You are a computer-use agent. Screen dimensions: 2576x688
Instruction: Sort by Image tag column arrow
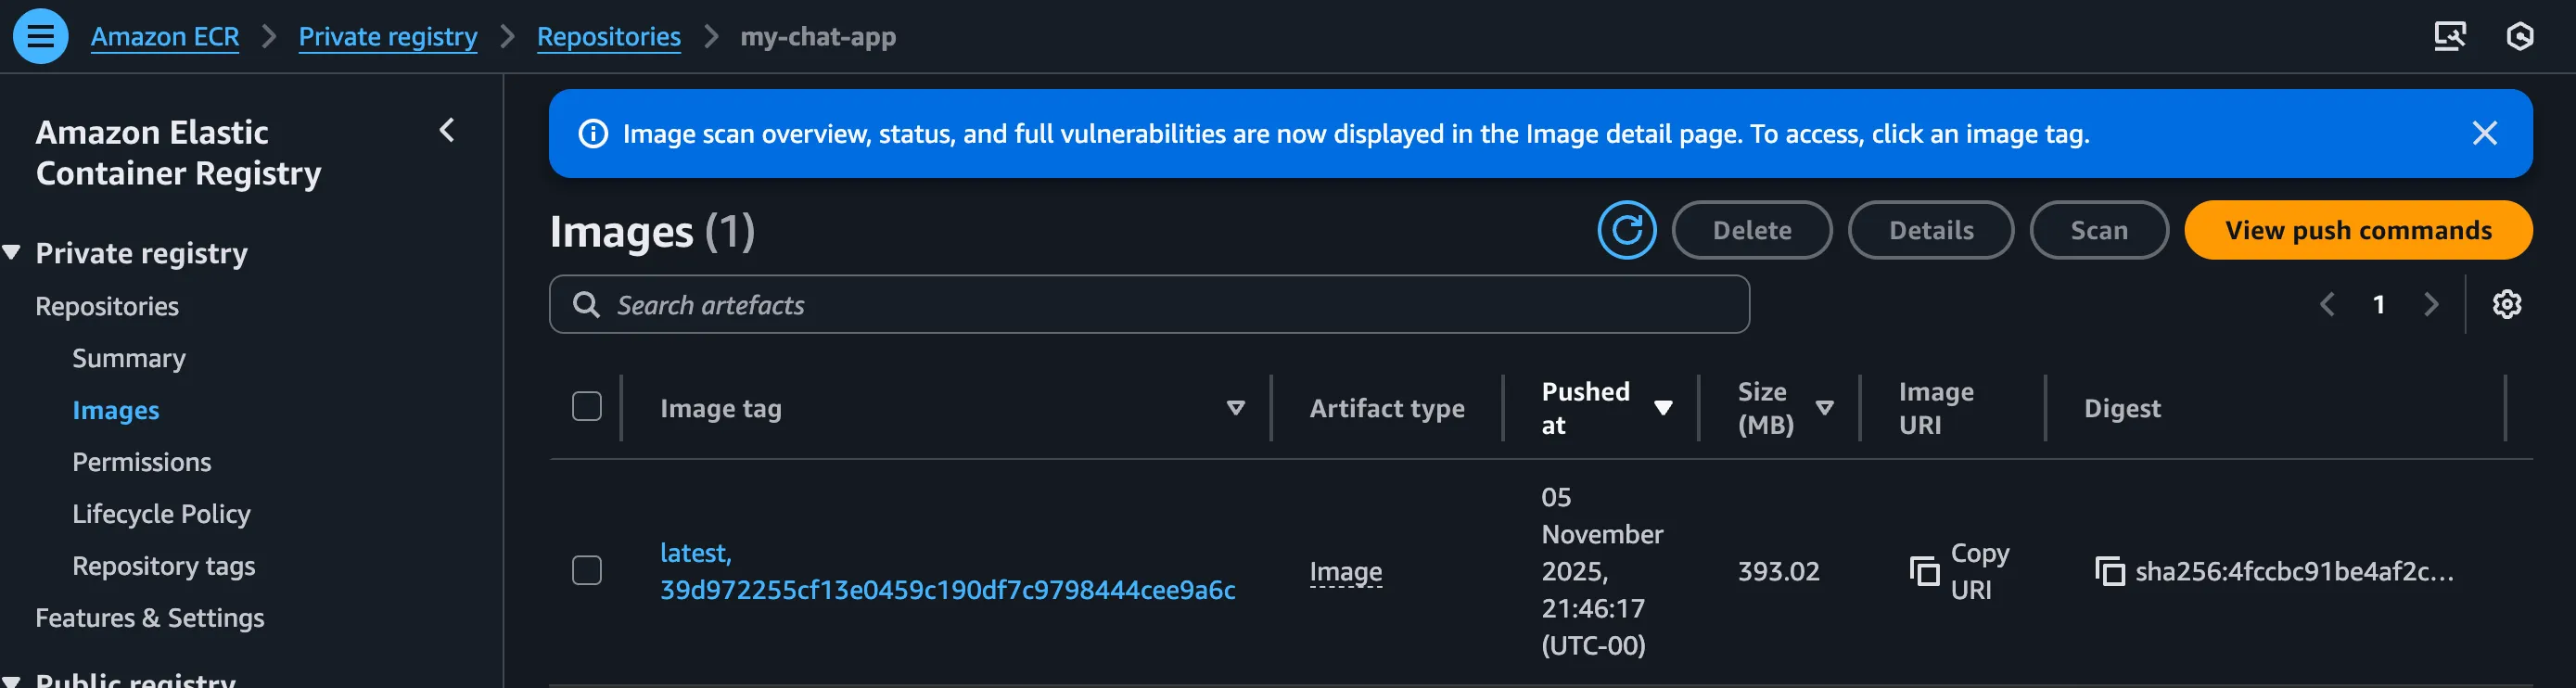tap(1235, 408)
